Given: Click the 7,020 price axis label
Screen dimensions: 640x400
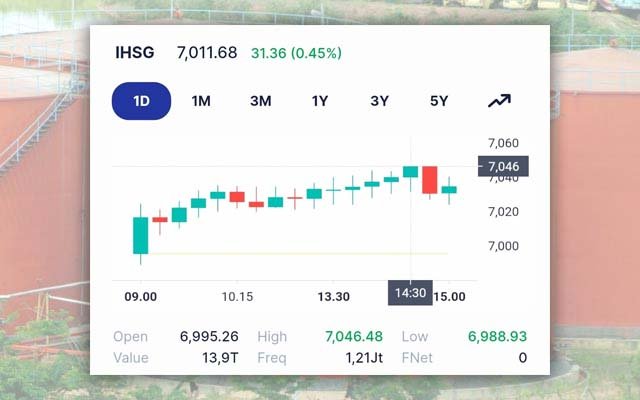Looking at the screenshot, I should pos(503,211).
